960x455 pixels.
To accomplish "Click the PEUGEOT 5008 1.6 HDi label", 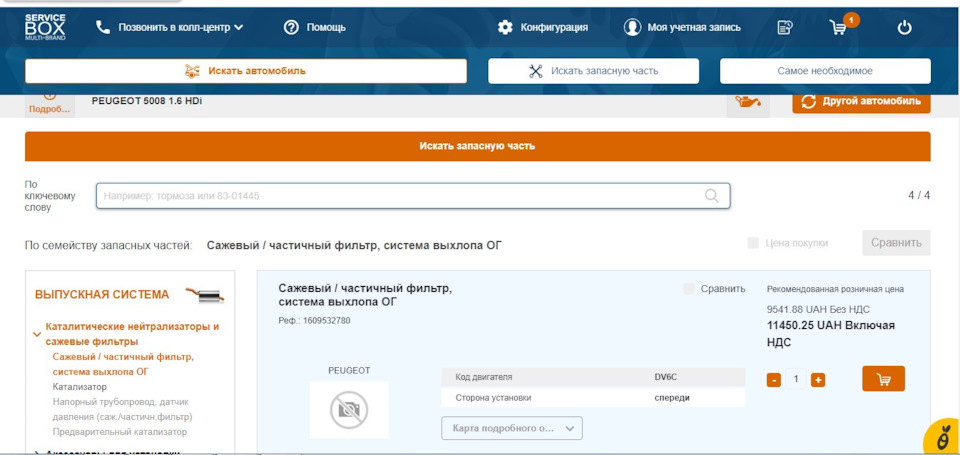I will pos(147,101).
